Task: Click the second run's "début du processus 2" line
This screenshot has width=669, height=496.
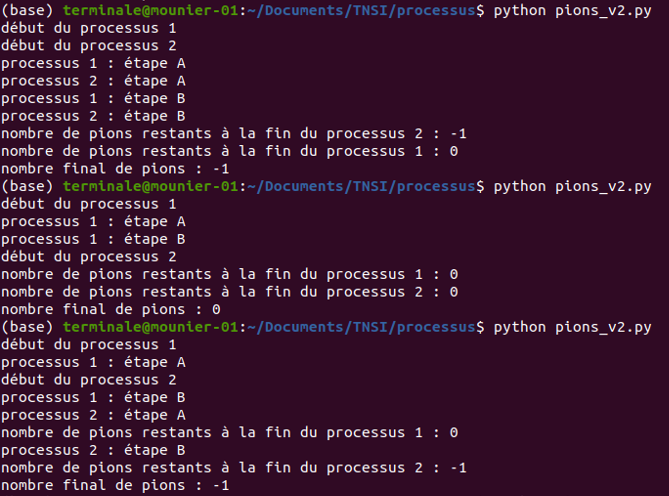Action: [x=89, y=257]
